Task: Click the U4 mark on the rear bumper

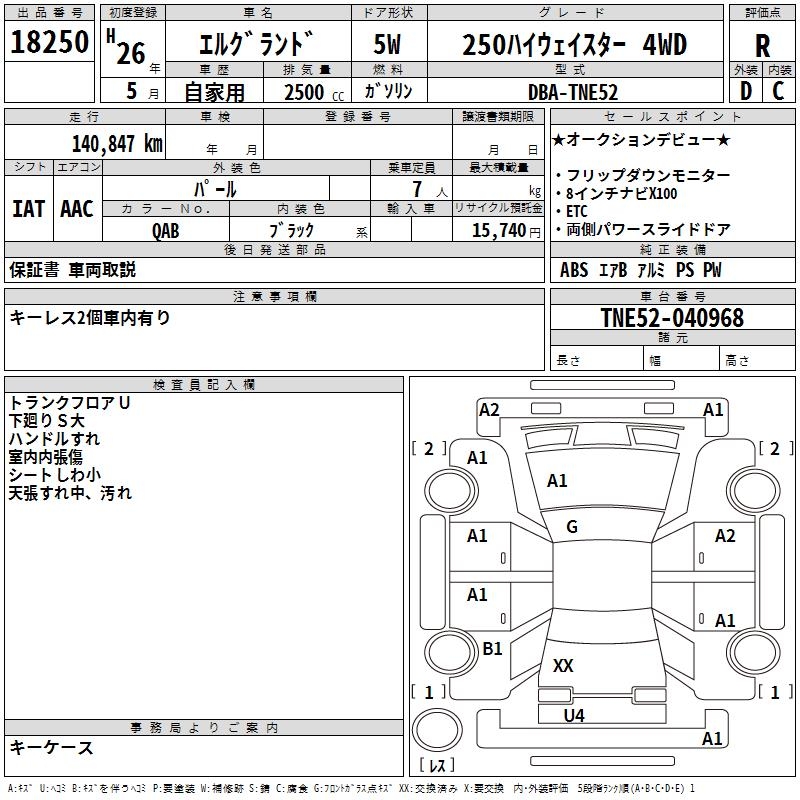Action: (573, 715)
